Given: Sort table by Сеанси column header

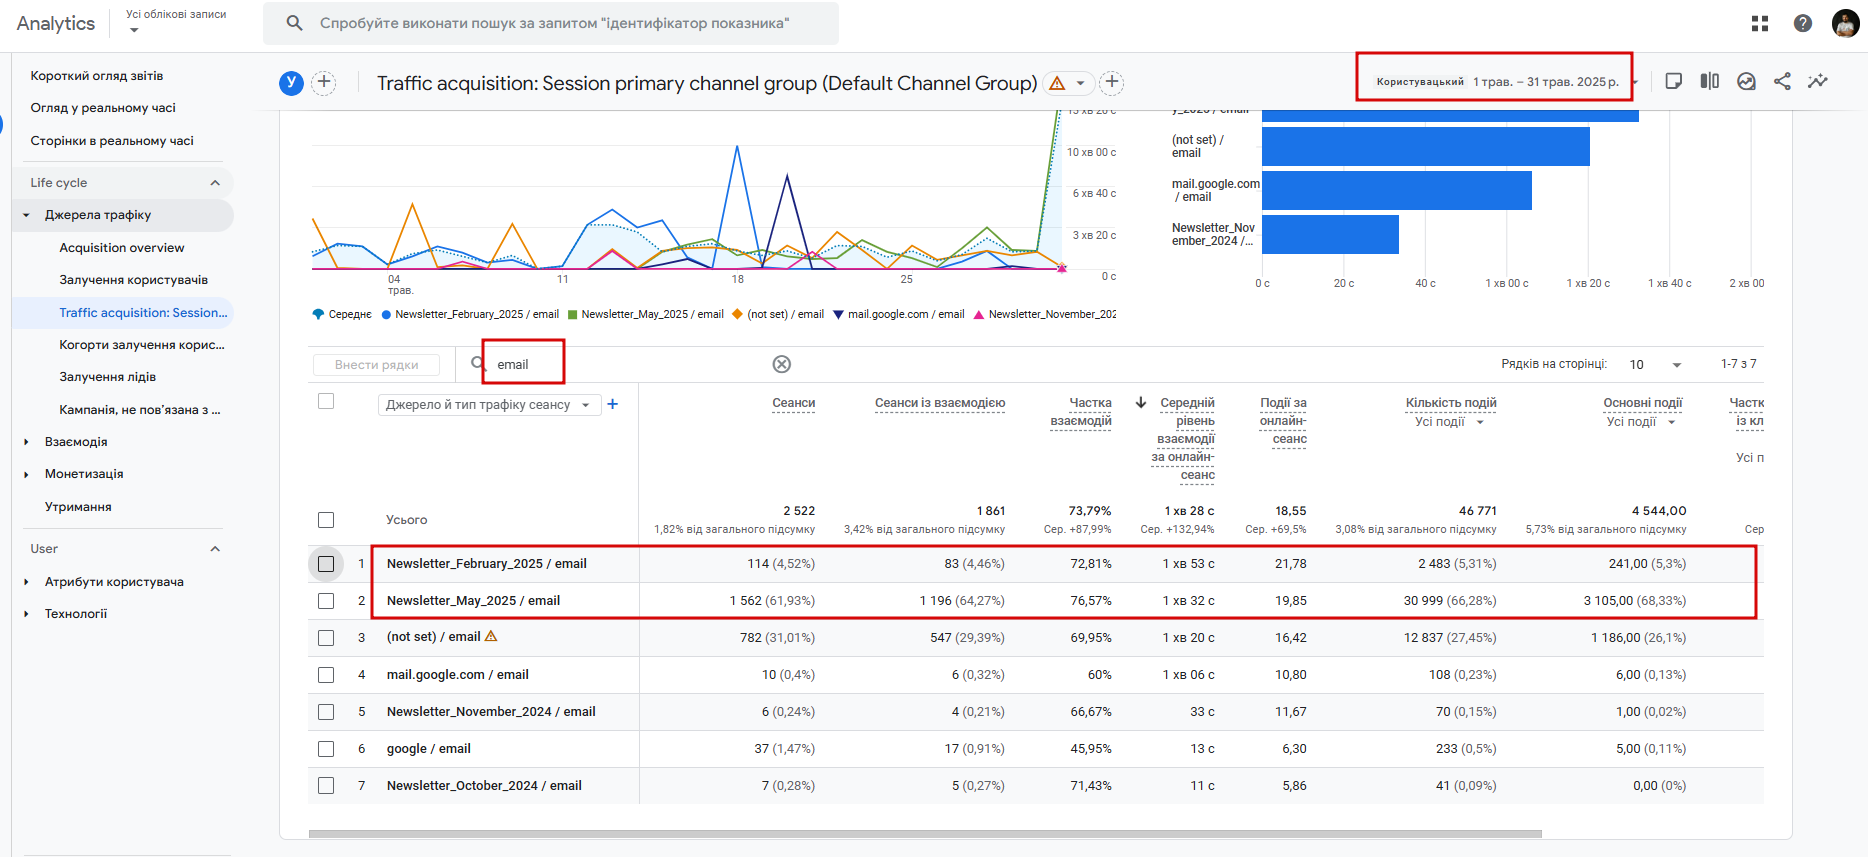Looking at the screenshot, I should [793, 403].
